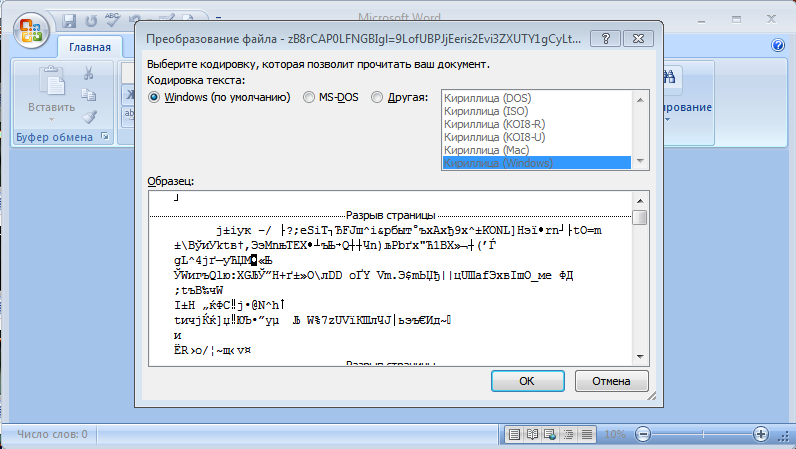Click the Вставить paste clipboard icon
Screen dimensions: 796x449
coord(52,81)
